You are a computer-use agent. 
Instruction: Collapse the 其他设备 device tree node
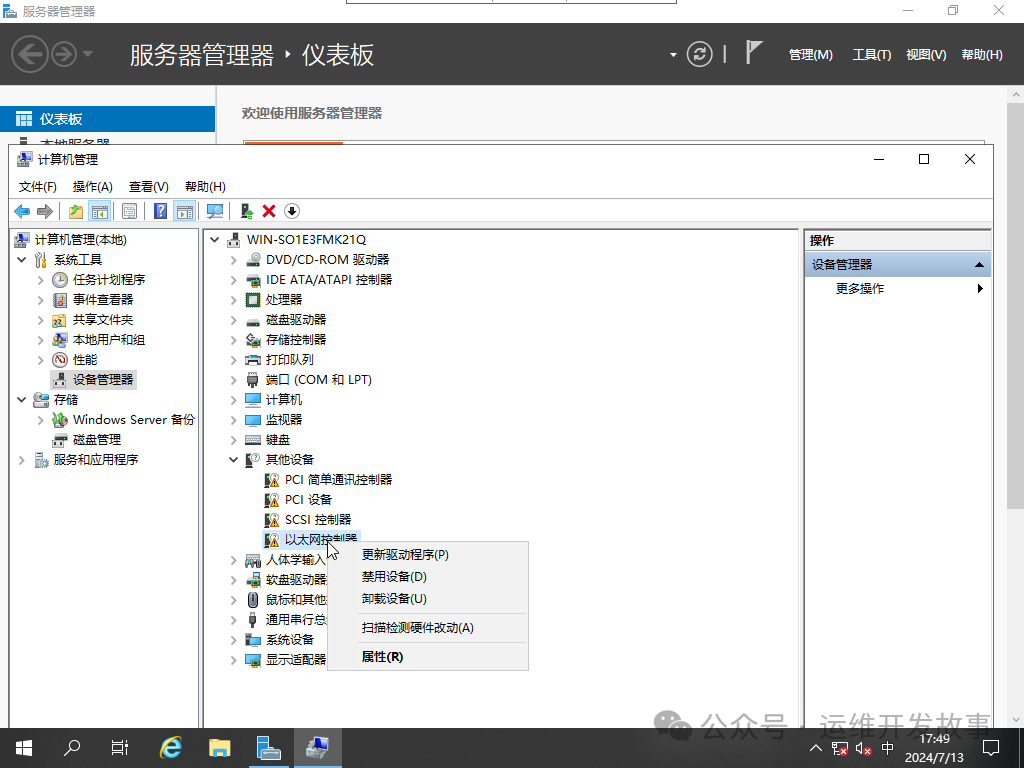pos(233,459)
